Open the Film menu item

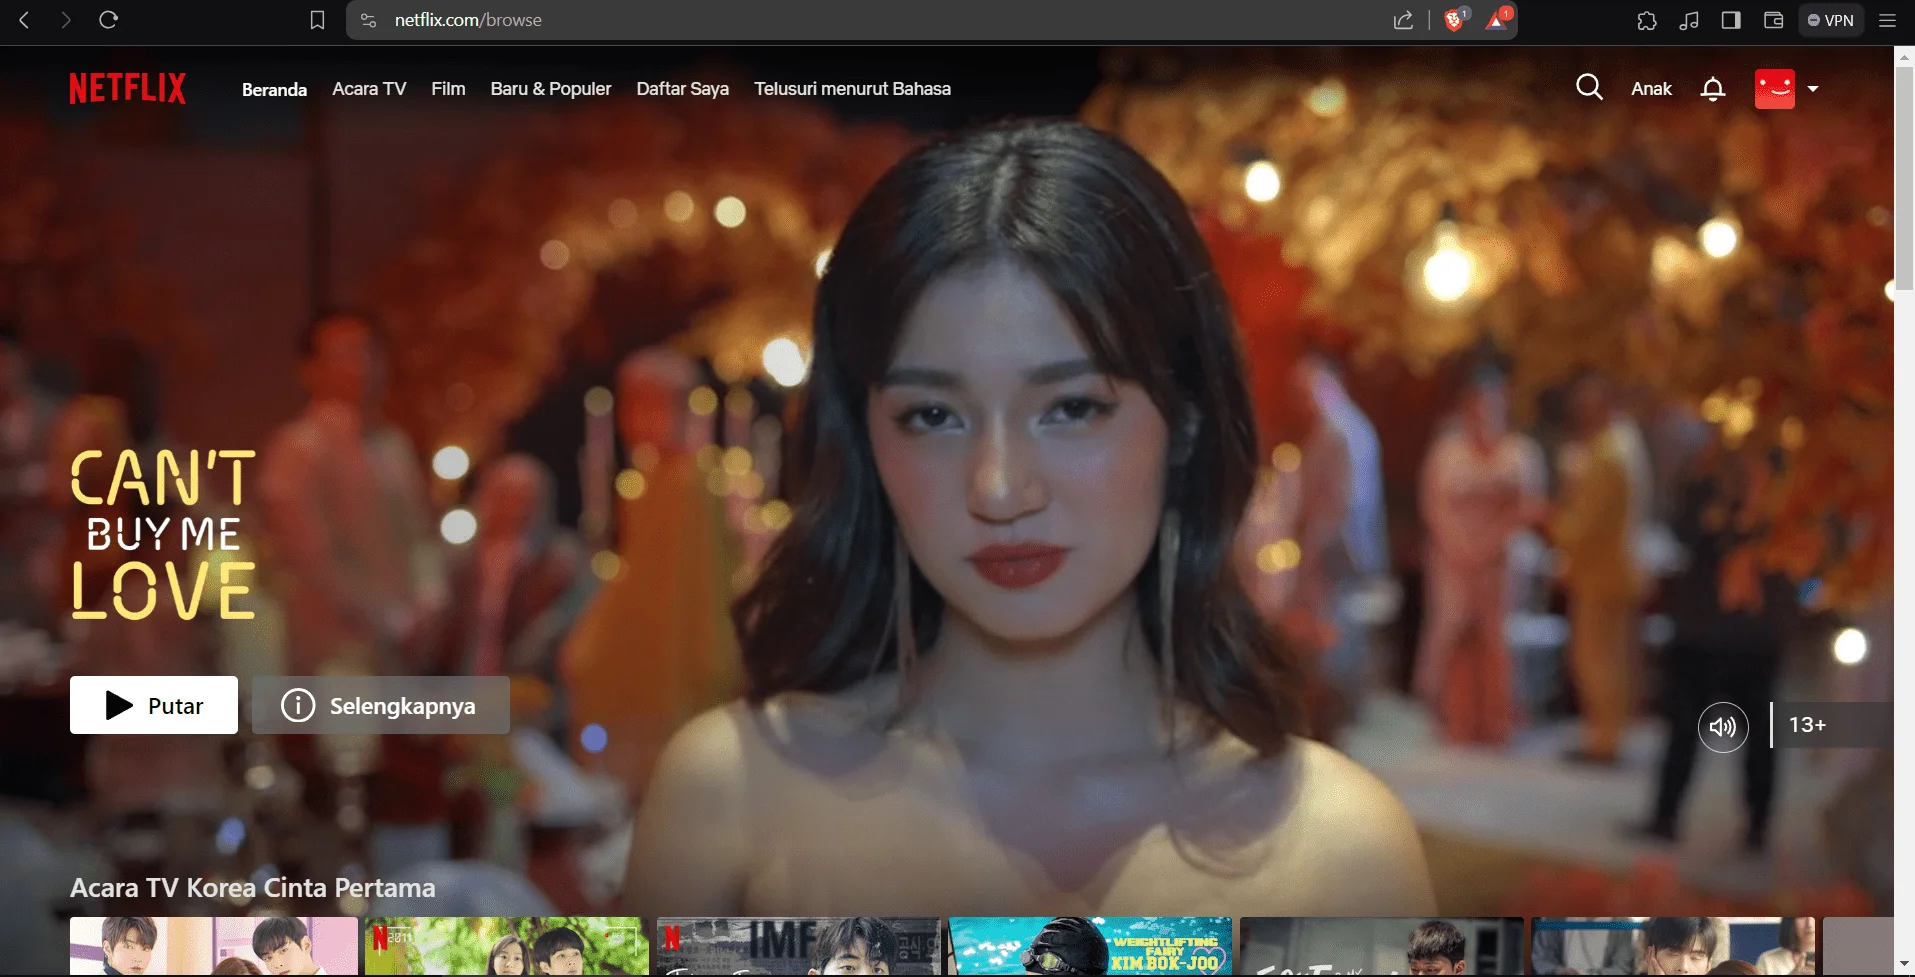tap(448, 89)
